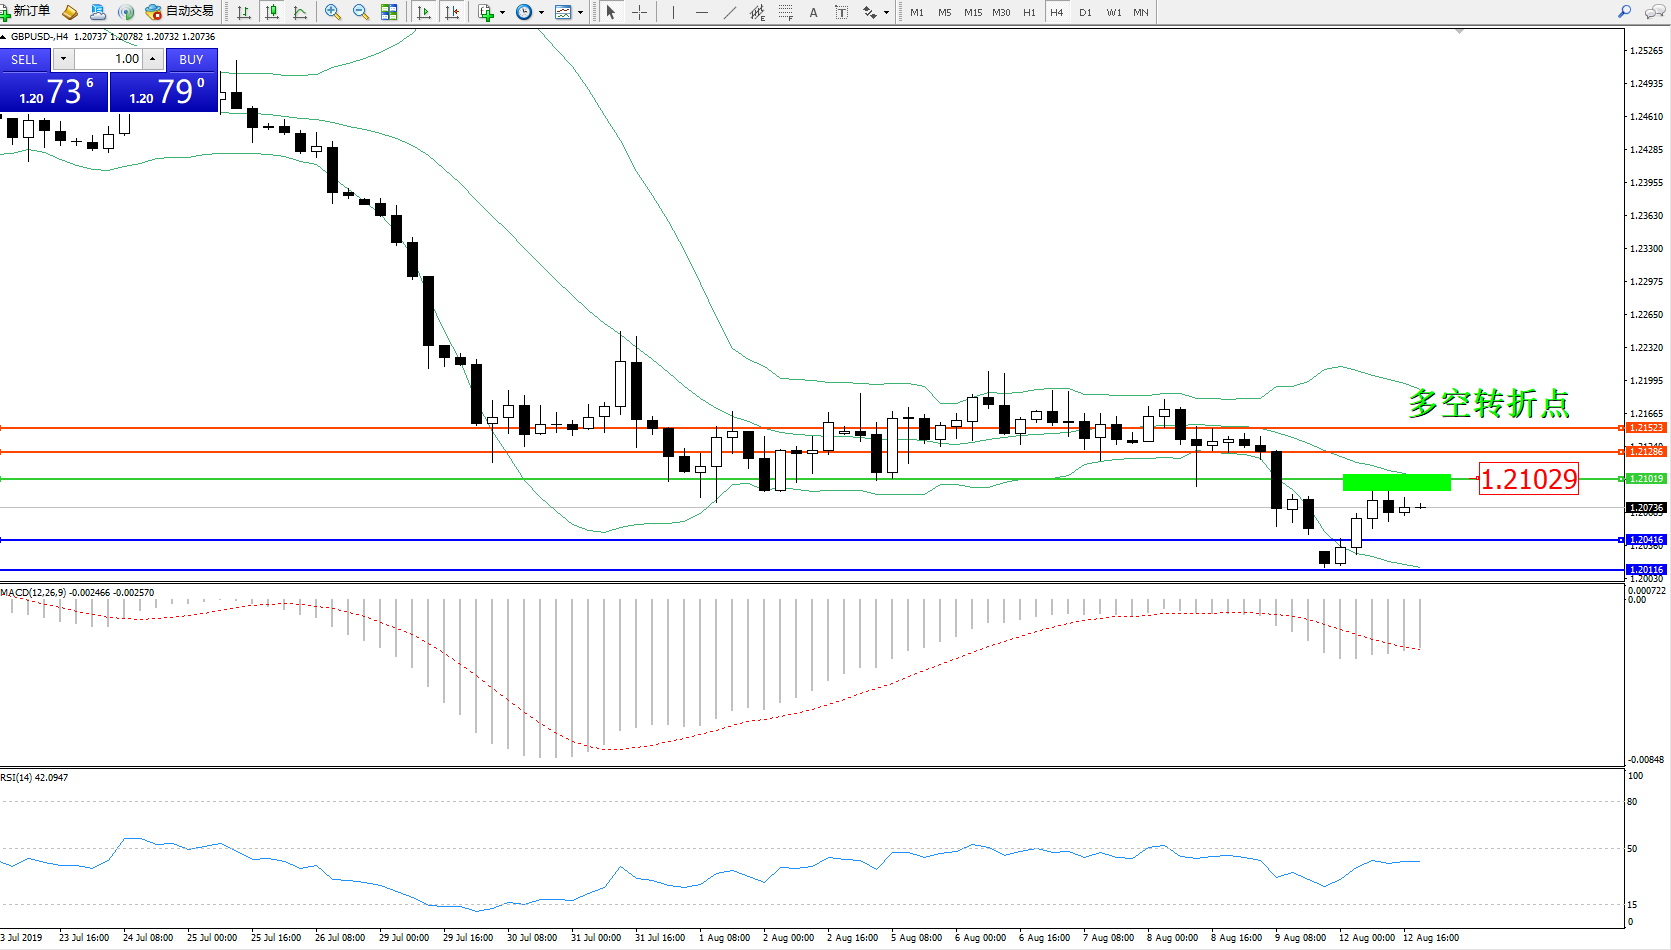The width and height of the screenshot is (1671, 950).
Task: Click the zoom out magnifier icon
Action: click(361, 12)
